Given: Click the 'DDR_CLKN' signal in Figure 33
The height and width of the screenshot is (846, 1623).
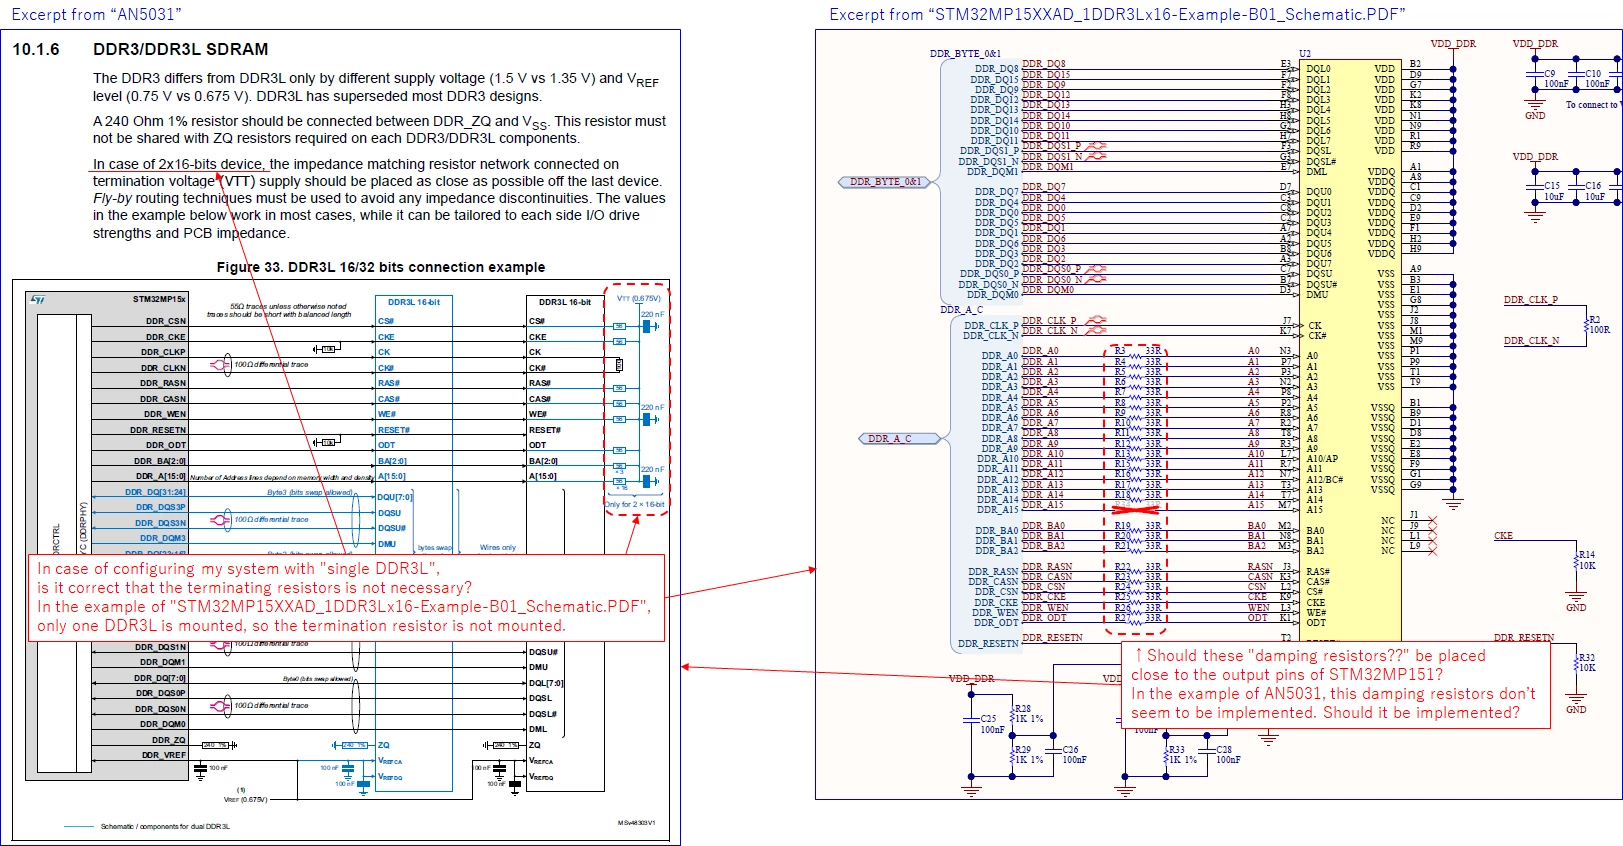Looking at the screenshot, I should tap(163, 368).
